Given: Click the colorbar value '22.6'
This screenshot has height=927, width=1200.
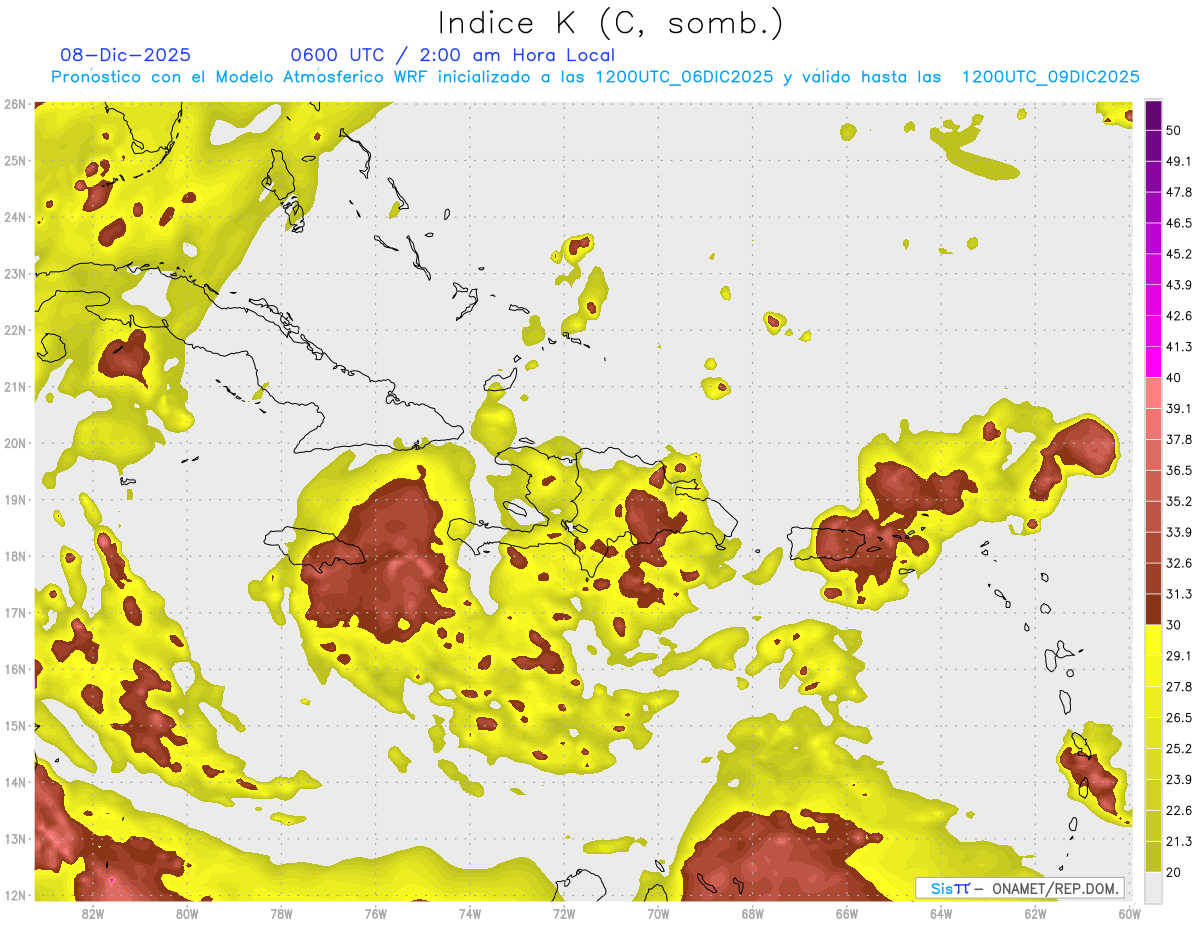Looking at the screenshot, I should coord(1179,811).
